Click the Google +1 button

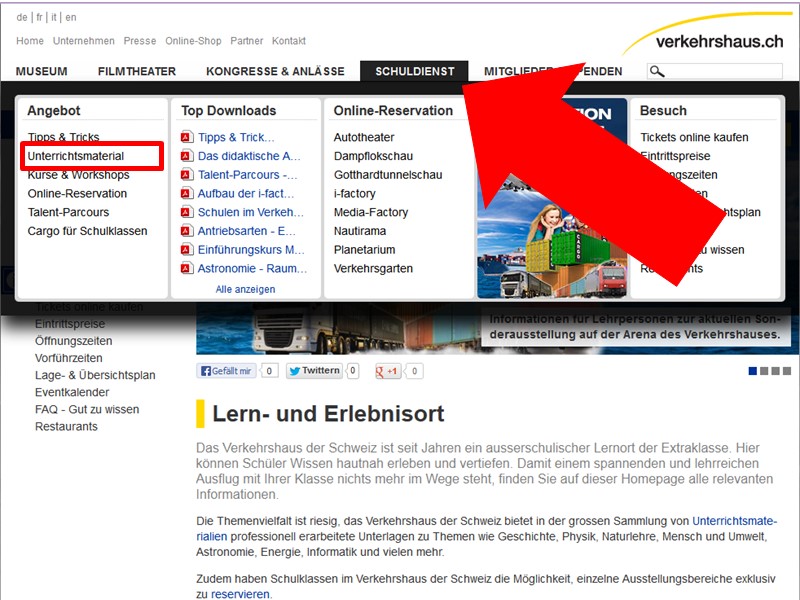click(x=388, y=371)
